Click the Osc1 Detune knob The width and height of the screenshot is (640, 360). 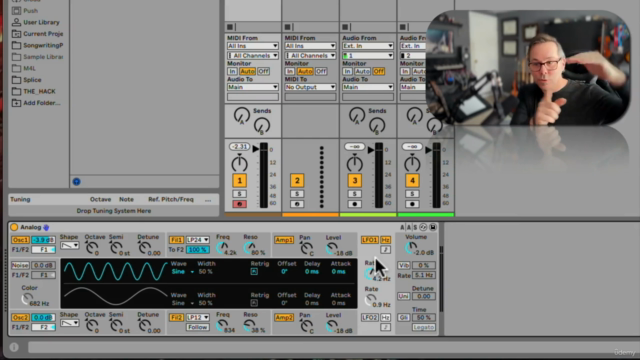(x=144, y=247)
